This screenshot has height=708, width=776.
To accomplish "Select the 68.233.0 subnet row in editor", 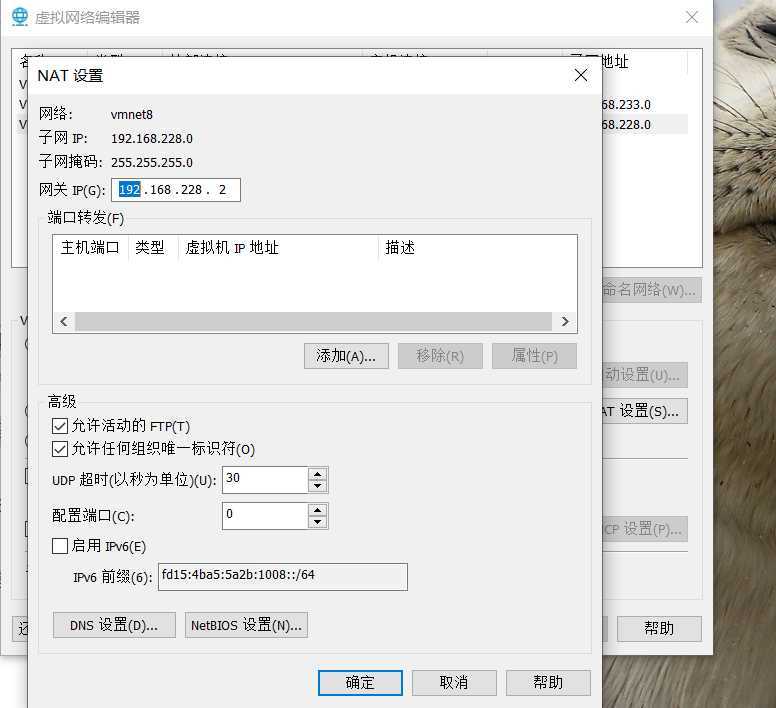I will 645,105.
